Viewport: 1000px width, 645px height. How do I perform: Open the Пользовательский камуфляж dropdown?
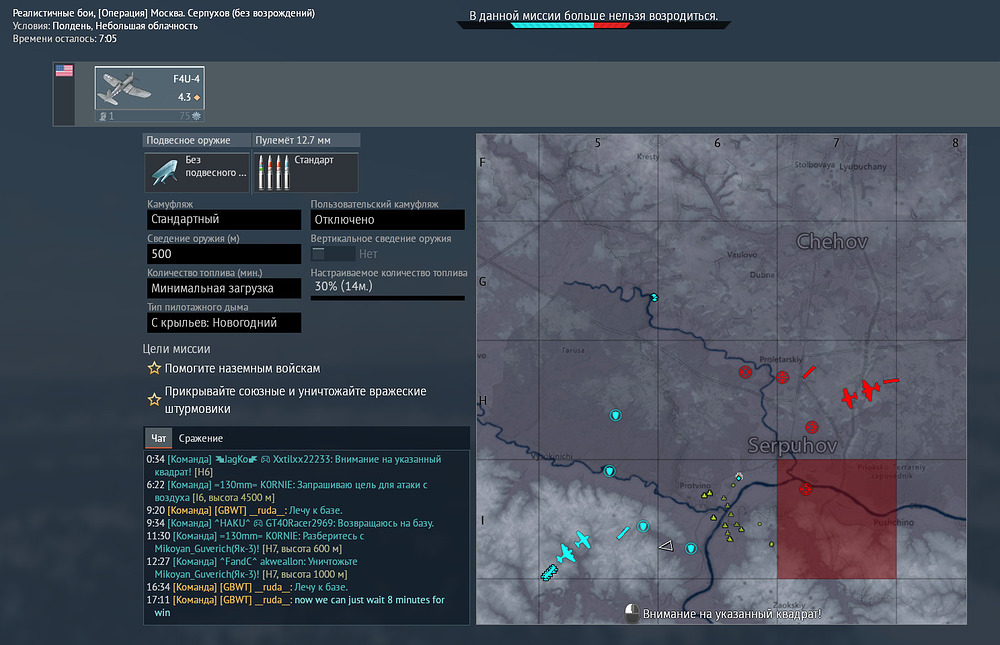point(388,219)
